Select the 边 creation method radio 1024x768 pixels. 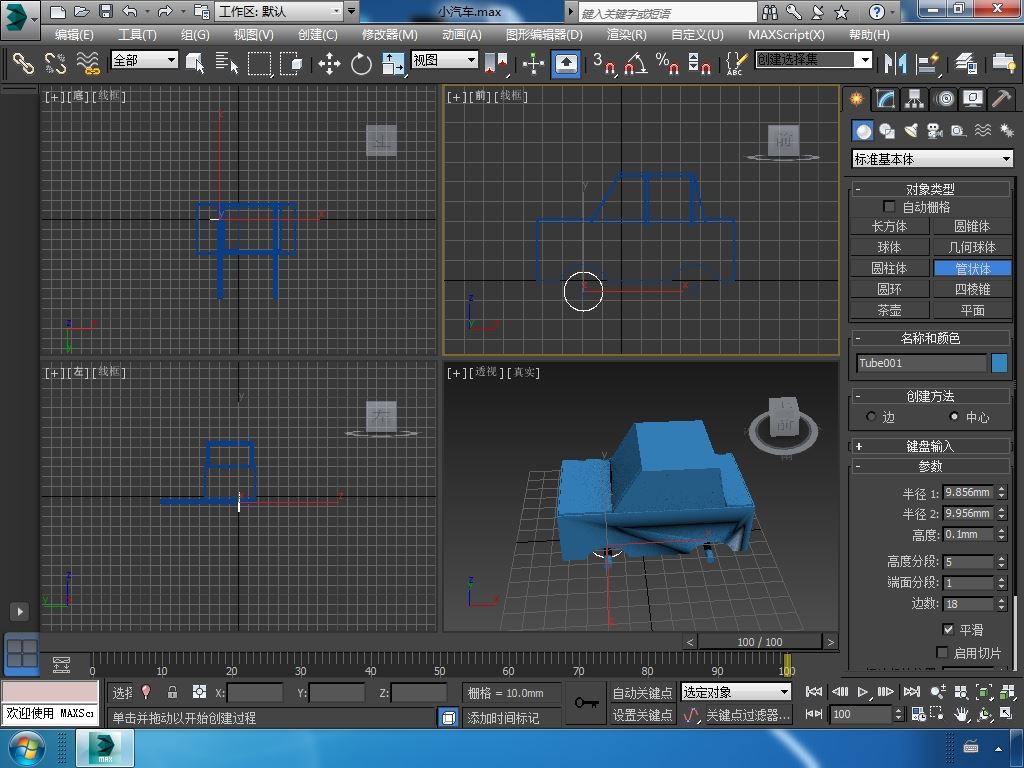(x=871, y=417)
